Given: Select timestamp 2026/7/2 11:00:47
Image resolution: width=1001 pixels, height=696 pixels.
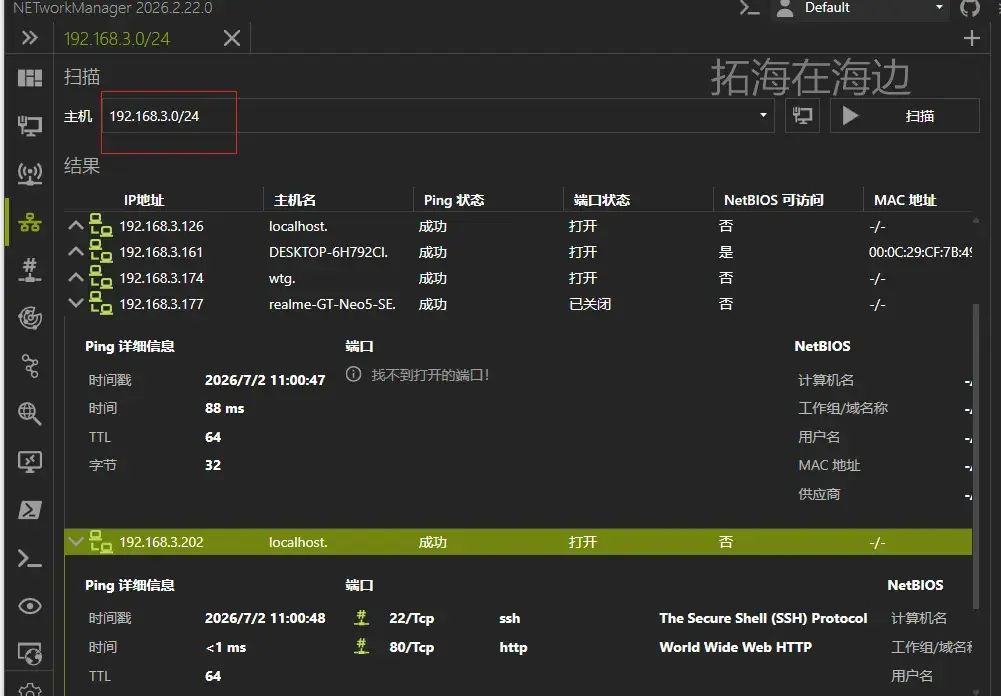Looking at the screenshot, I should click(x=265, y=380).
